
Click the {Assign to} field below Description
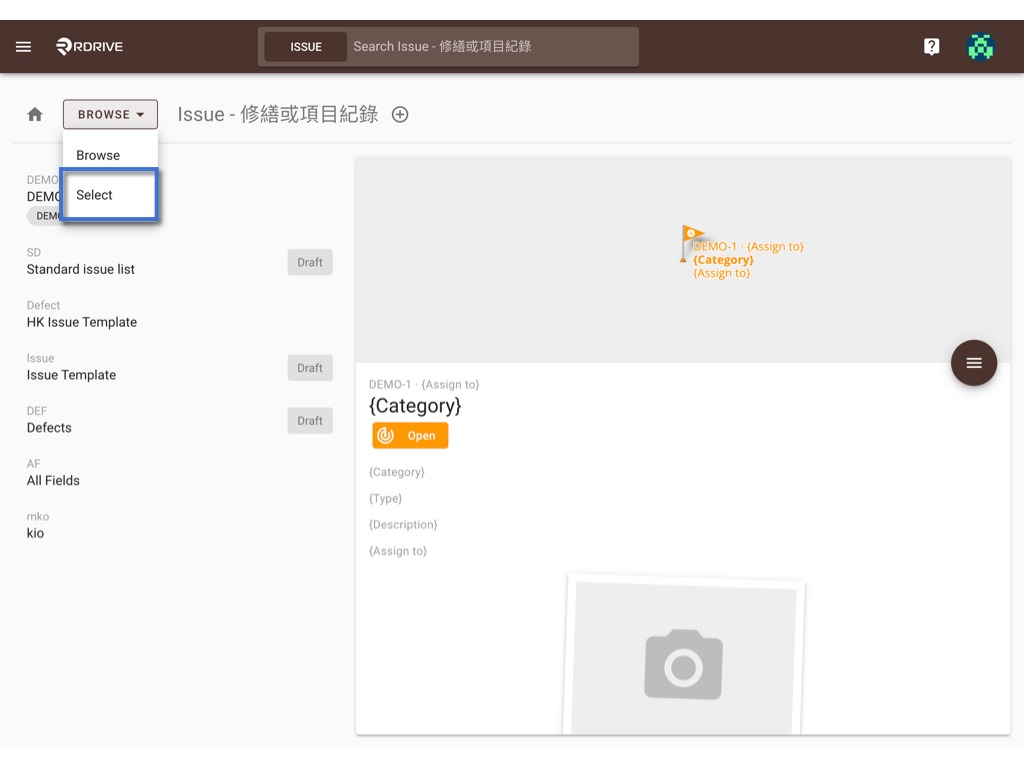tap(398, 551)
